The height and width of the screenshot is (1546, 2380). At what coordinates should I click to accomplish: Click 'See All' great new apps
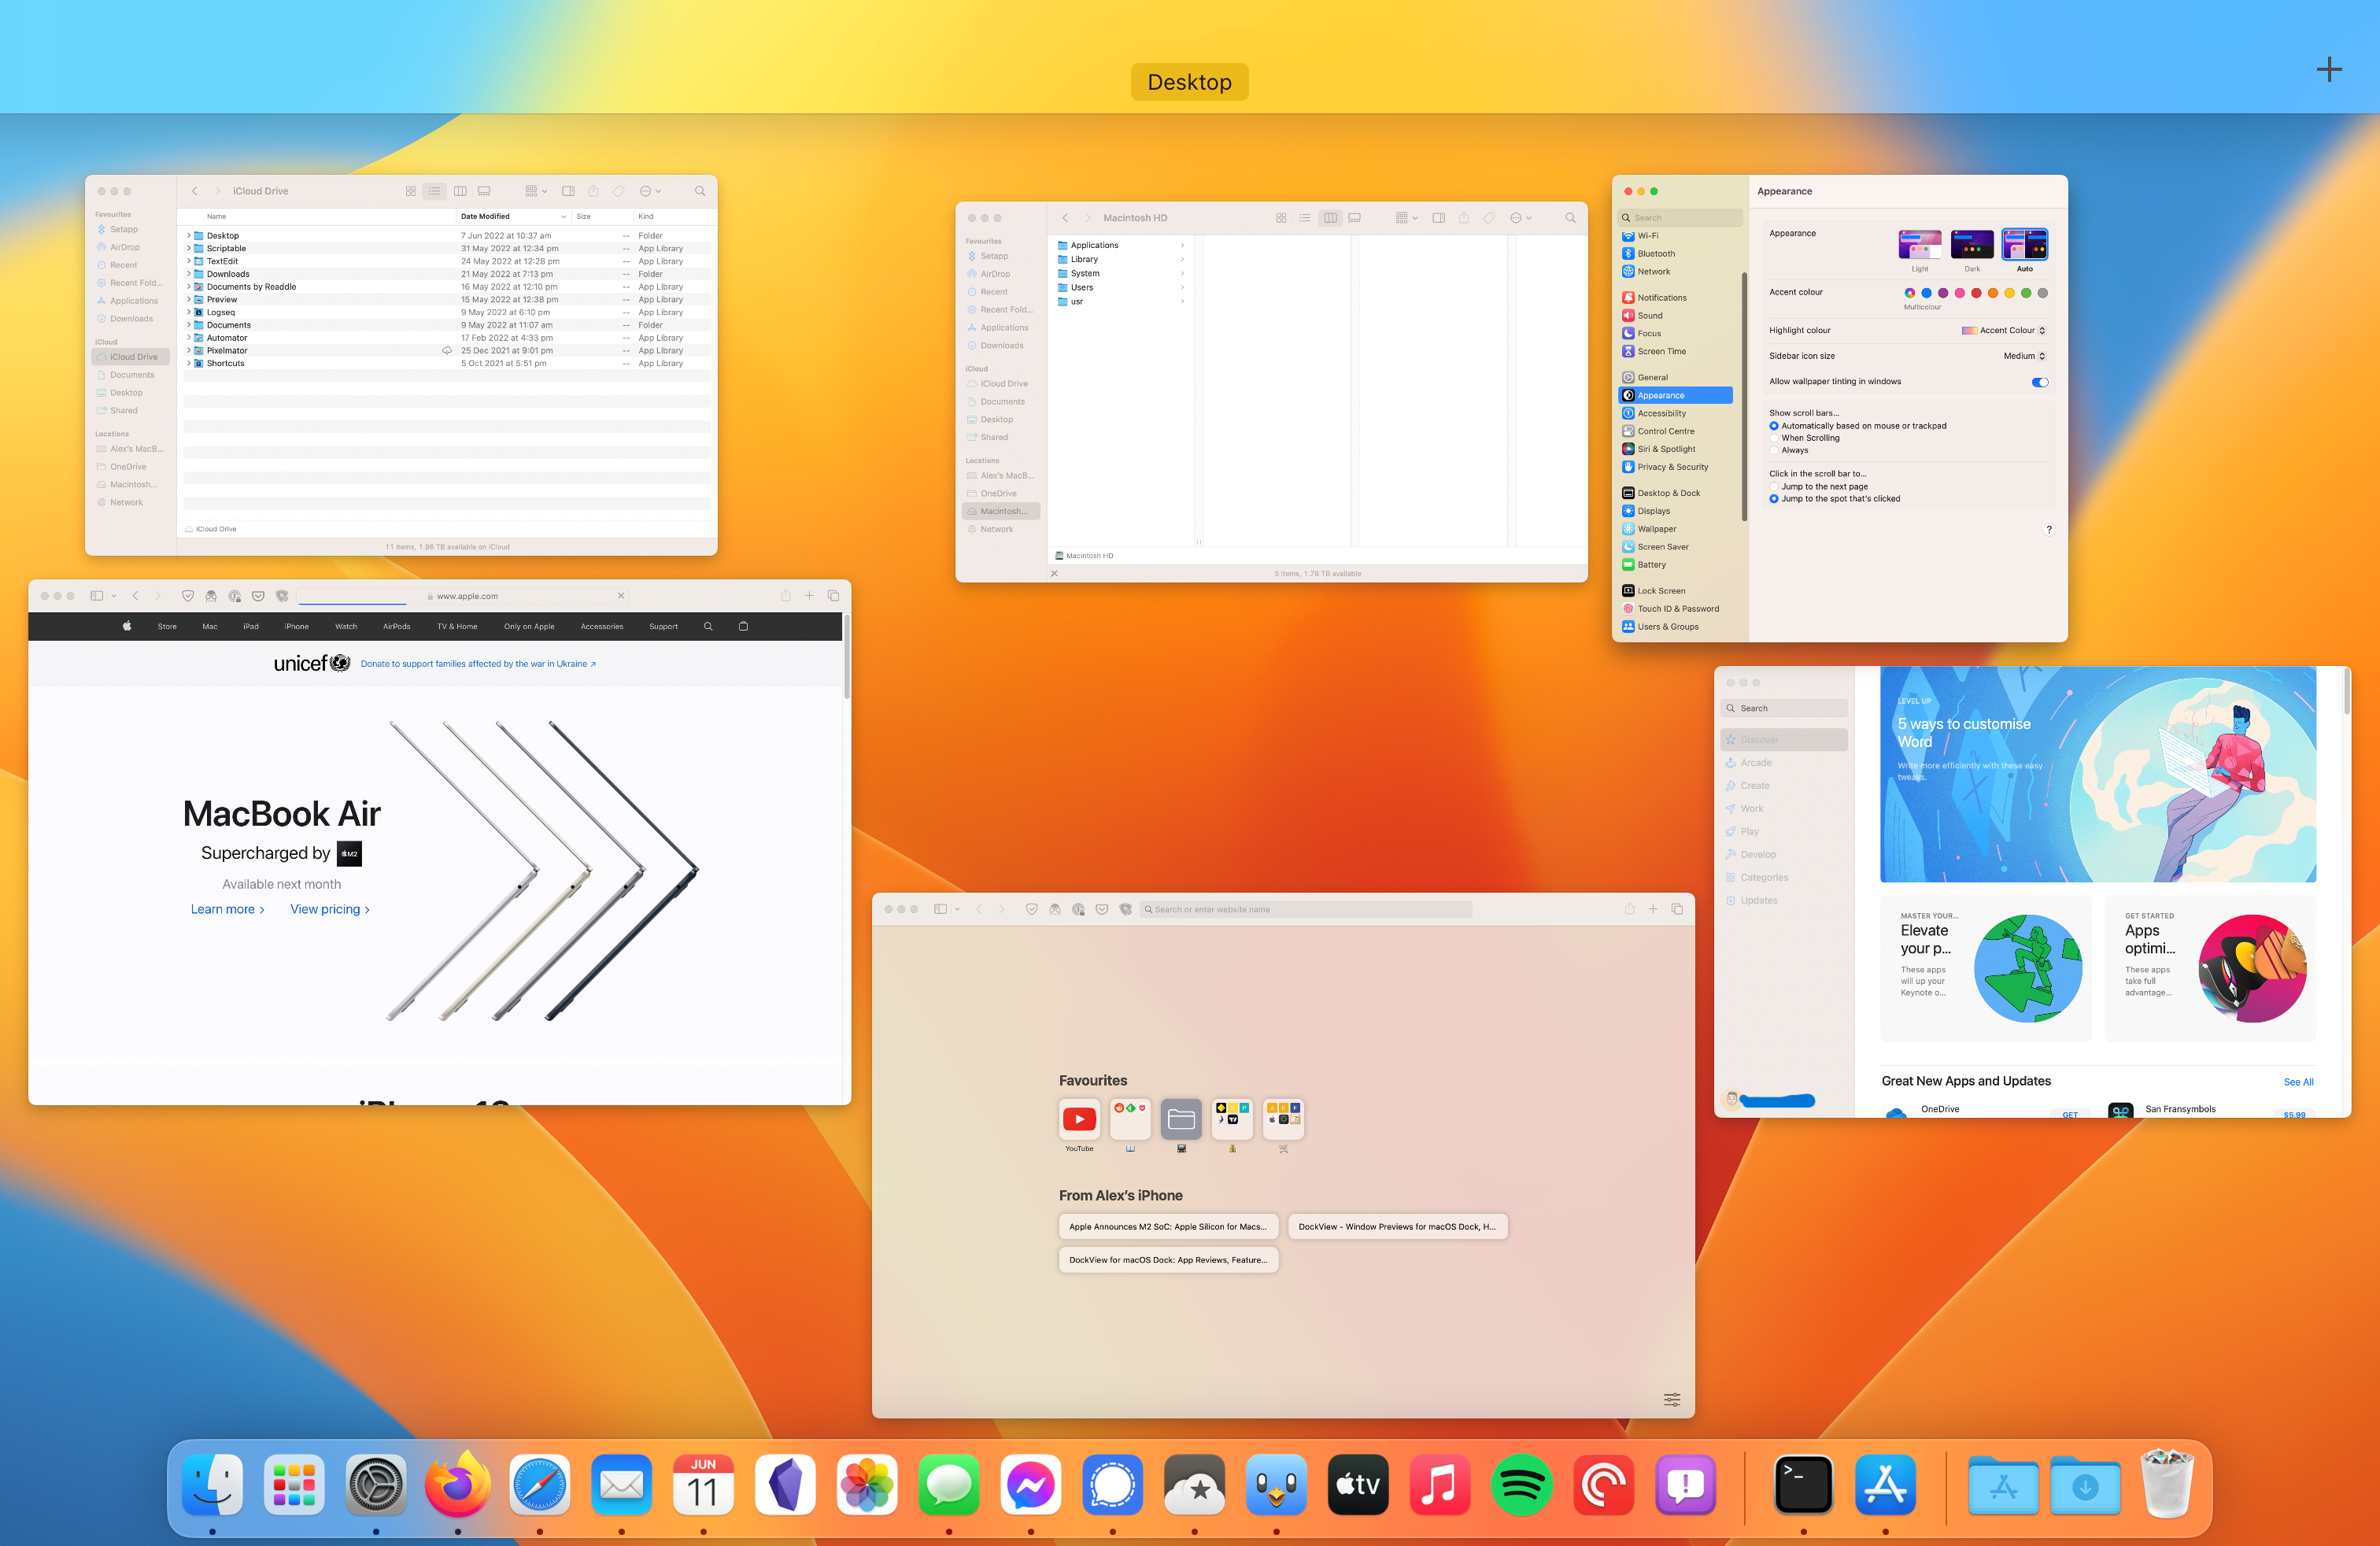coord(2298,1081)
